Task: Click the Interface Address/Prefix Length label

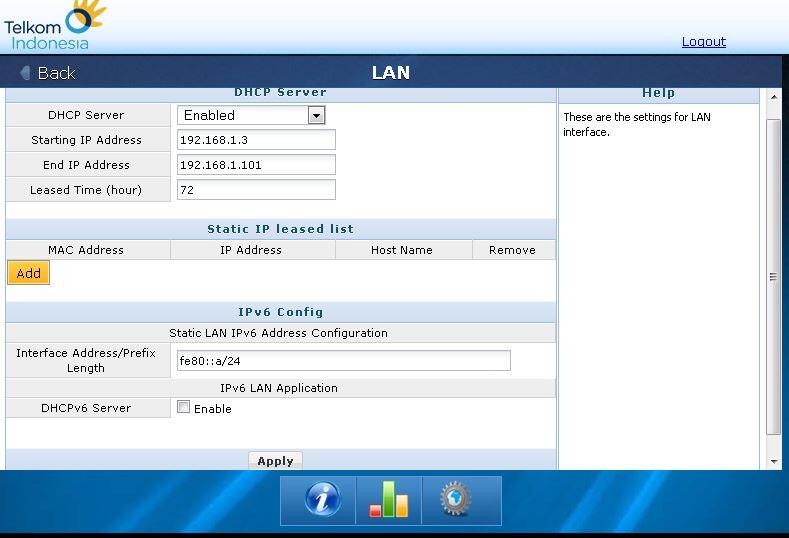Action: 86,360
